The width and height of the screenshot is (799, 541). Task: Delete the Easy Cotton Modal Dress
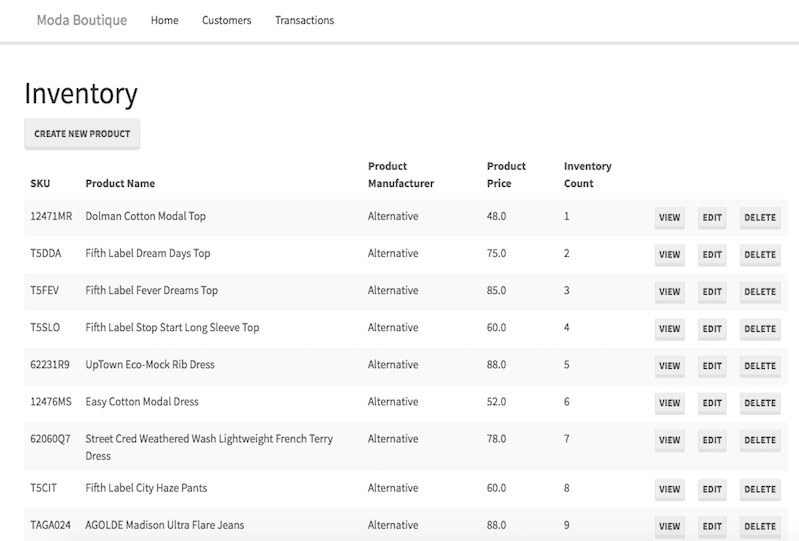coord(760,403)
